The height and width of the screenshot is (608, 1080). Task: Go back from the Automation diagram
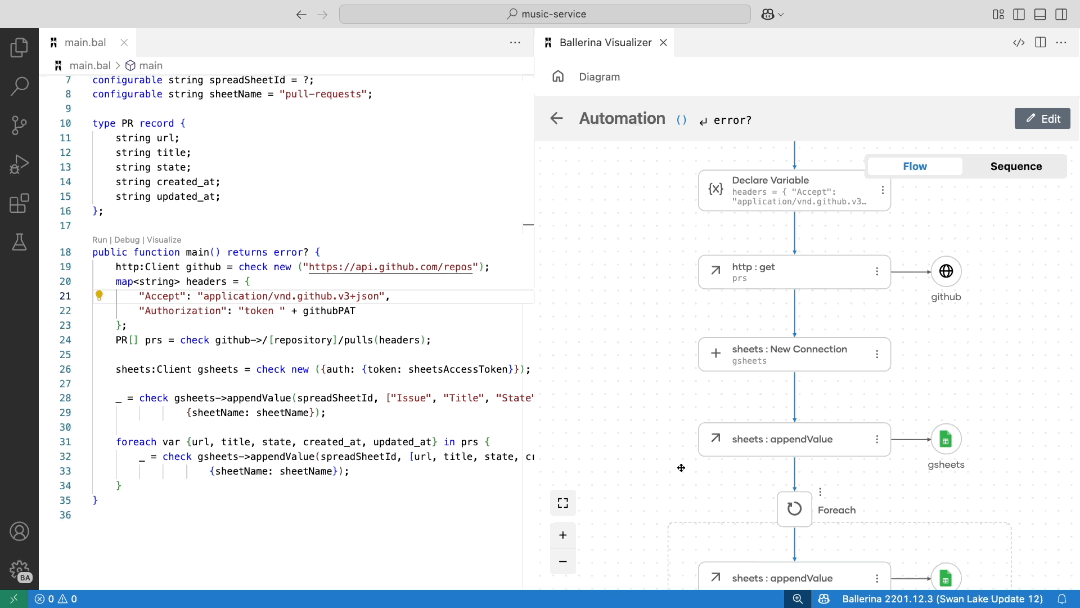point(557,118)
